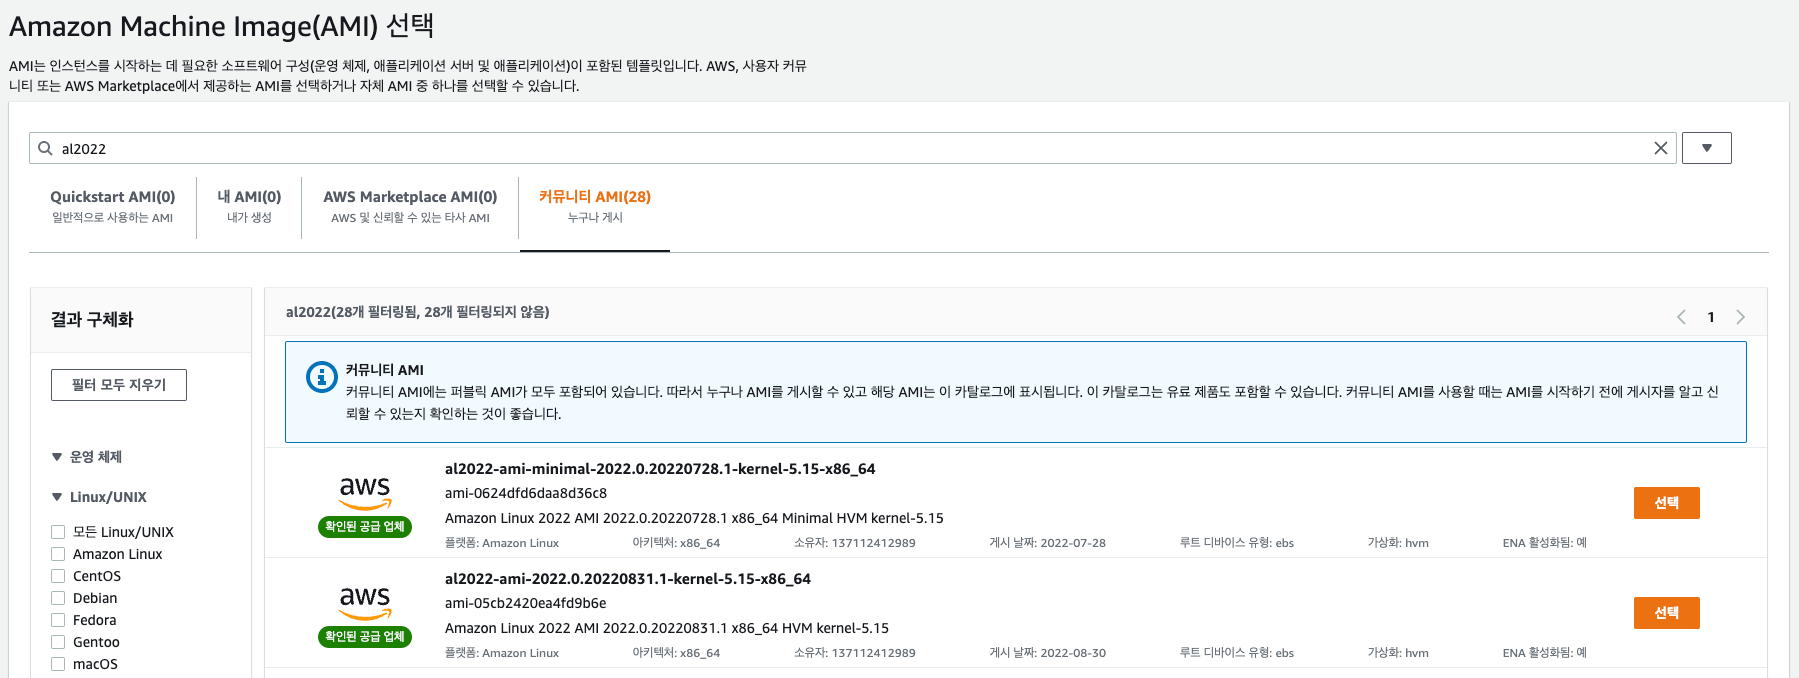Click title al2022-ami-minimal-2022.0.20220728.1-kernel-5.15-x86_64
Viewport: 1799px width, 678px height.
pos(660,469)
